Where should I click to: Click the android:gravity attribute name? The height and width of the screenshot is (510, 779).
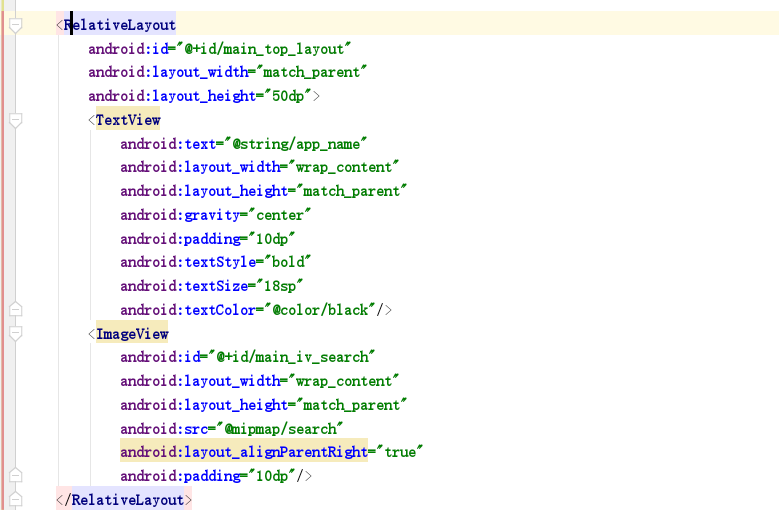(x=180, y=215)
